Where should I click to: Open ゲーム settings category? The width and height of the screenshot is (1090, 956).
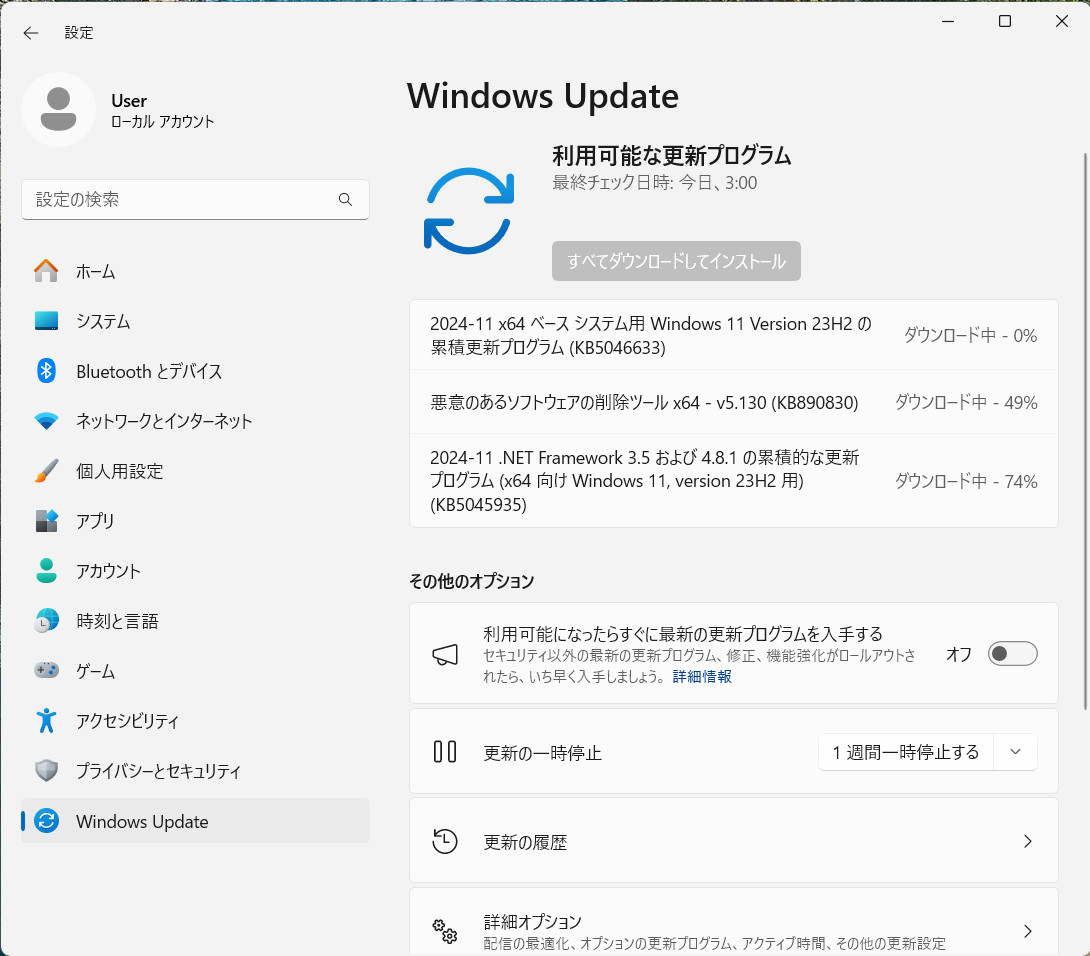click(195, 671)
